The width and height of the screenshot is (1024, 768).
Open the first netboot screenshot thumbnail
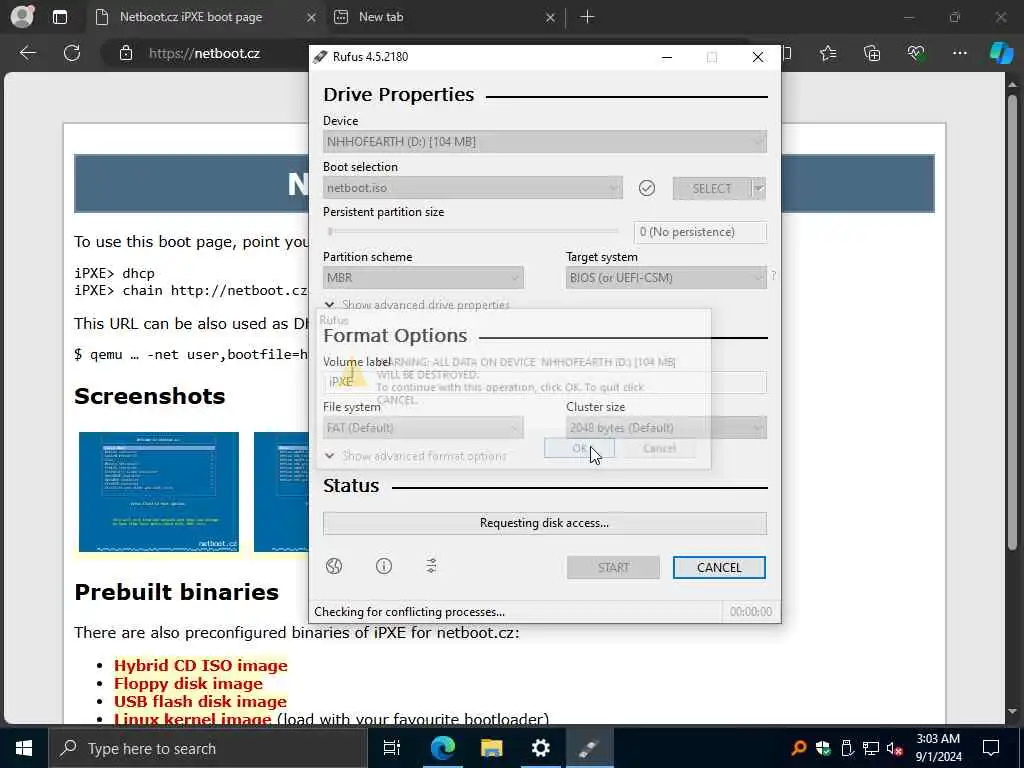pos(159,492)
